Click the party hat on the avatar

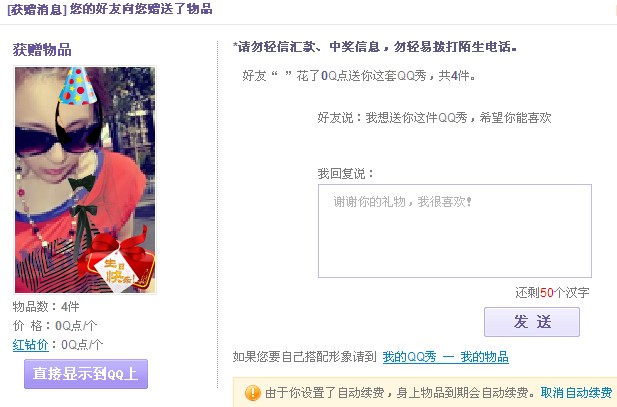77,86
